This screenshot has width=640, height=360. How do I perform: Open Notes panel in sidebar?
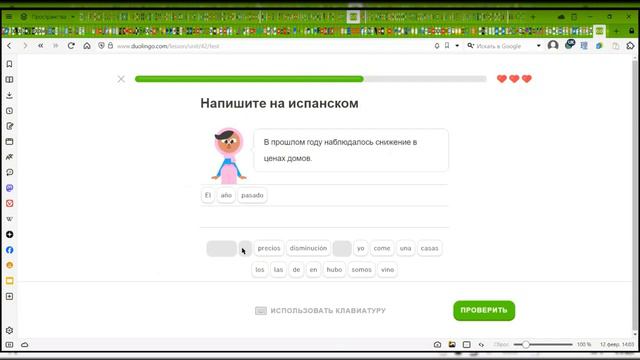click(x=9, y=126)
